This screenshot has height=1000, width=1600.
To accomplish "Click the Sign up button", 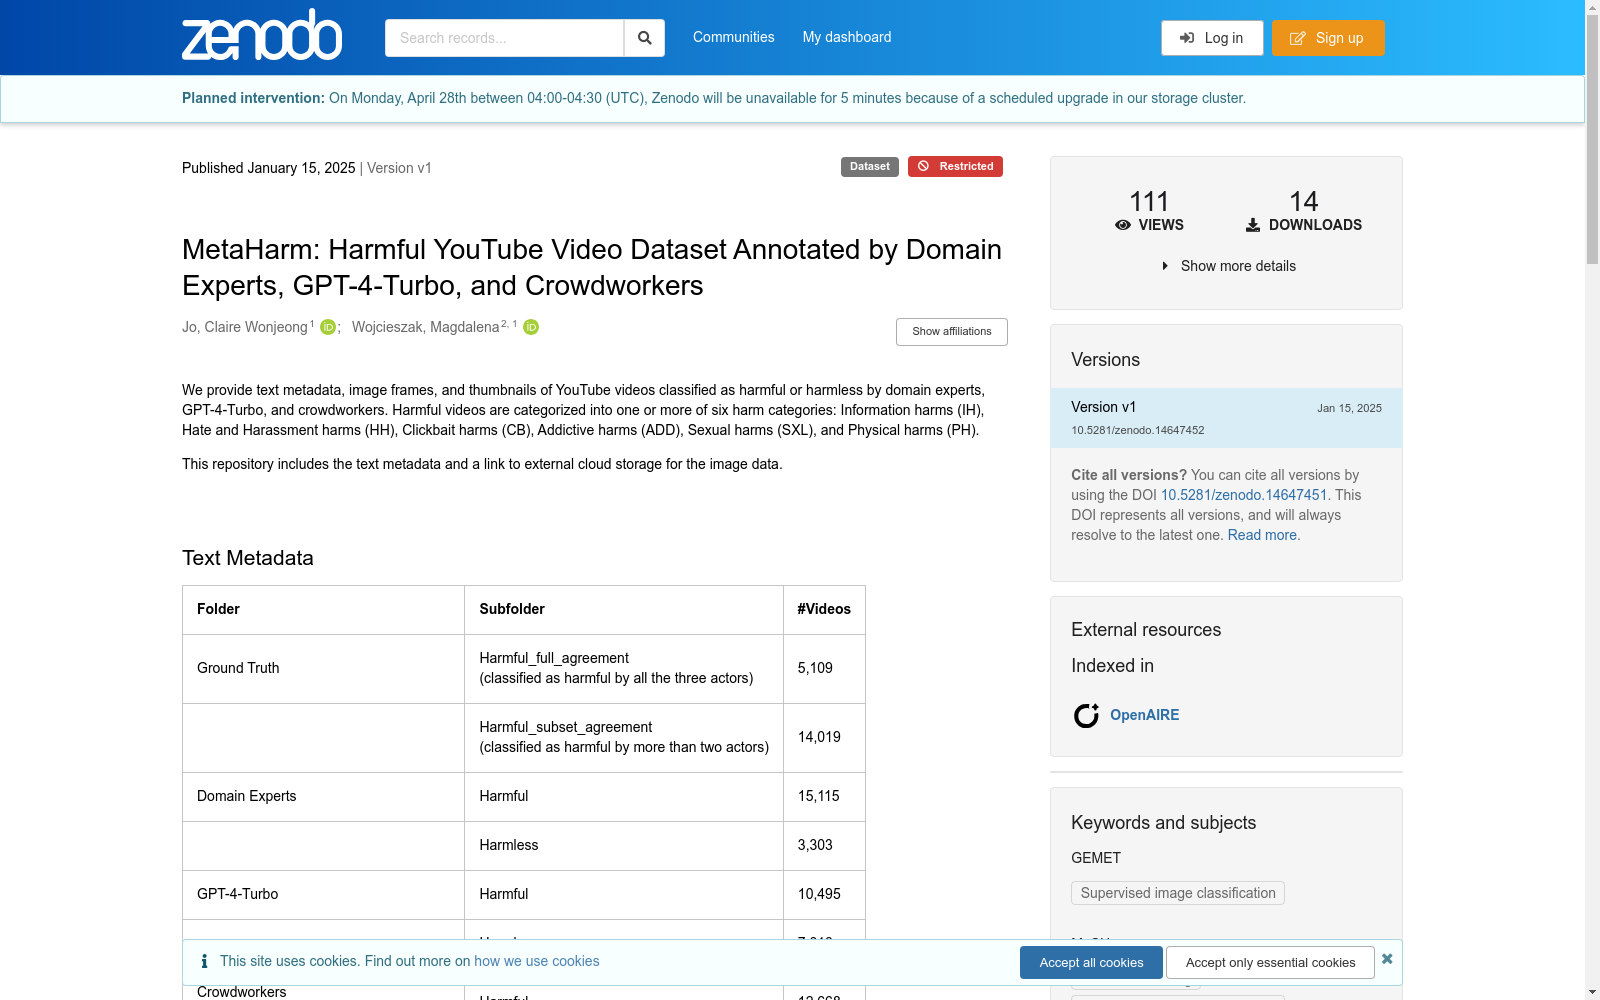I will click(x=1328, y=38).
